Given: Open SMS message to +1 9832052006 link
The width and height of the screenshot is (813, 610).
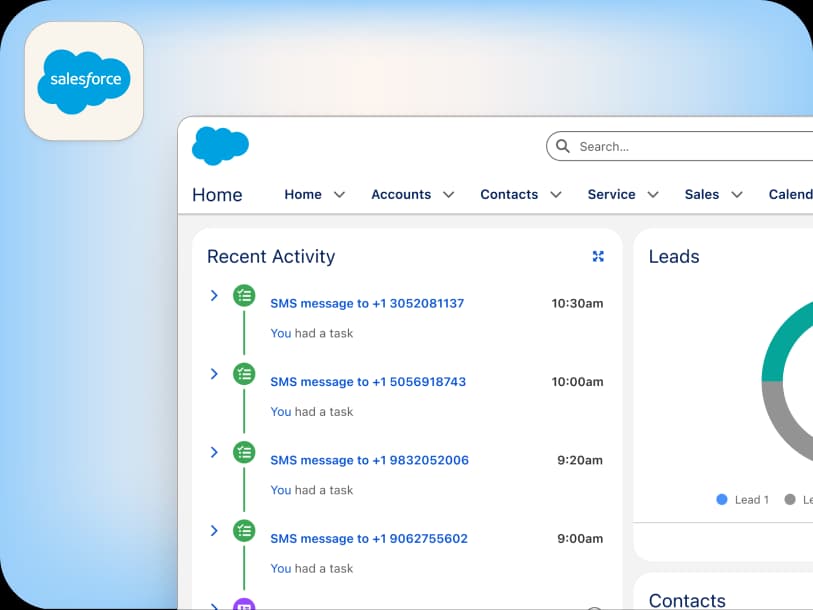Looking at the screenshot, I should (x=369, y=460).
